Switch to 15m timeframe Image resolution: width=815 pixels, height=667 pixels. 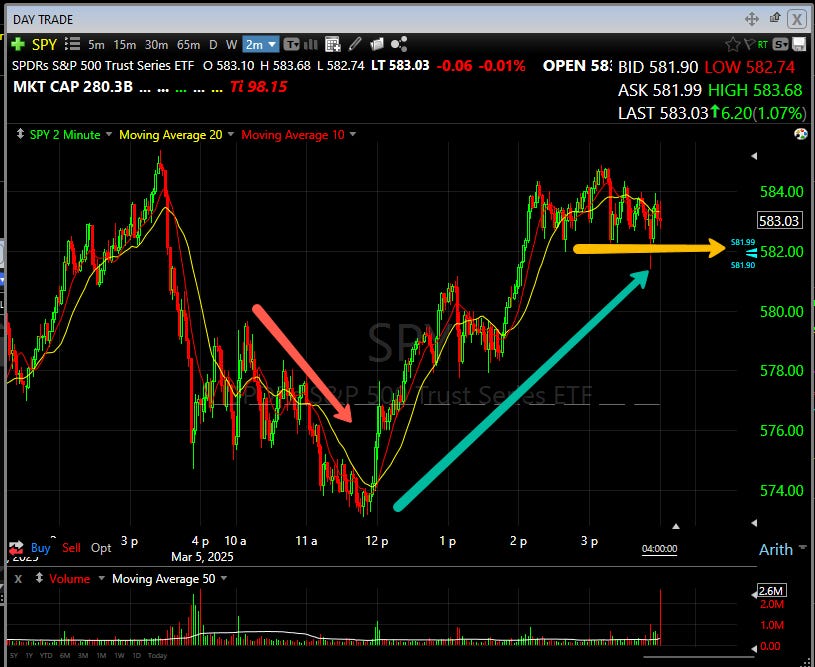point(125,45)
